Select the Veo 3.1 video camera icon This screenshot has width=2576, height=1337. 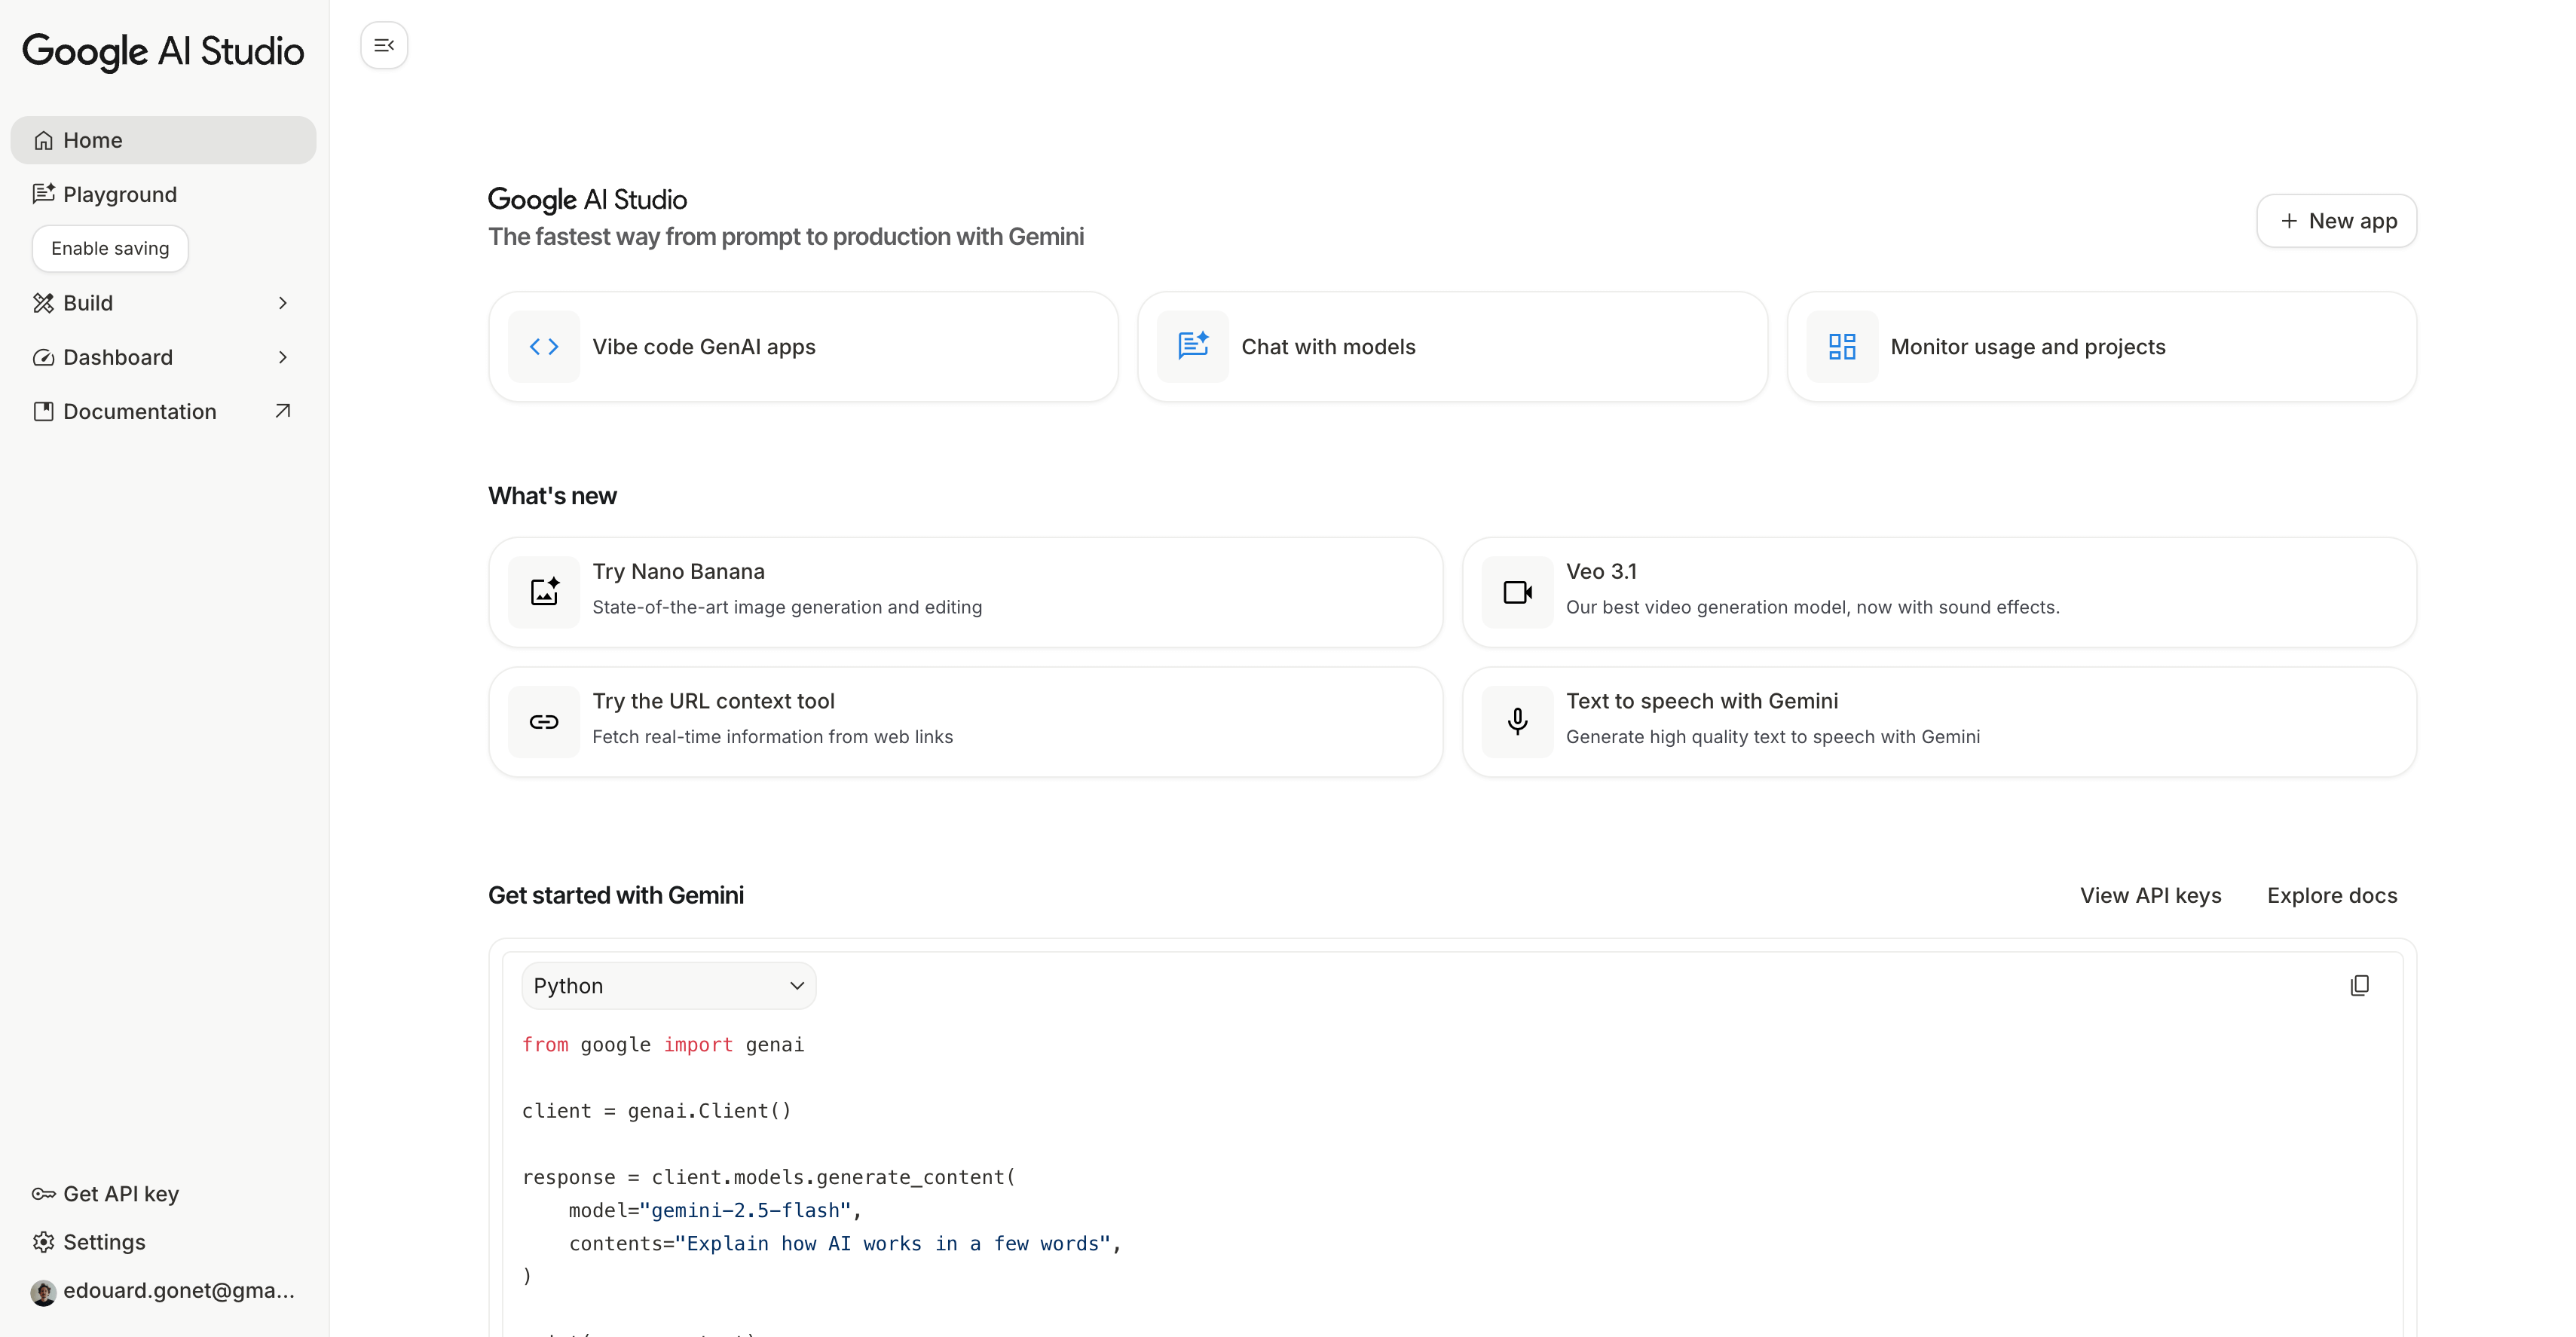click(1517, 591)
